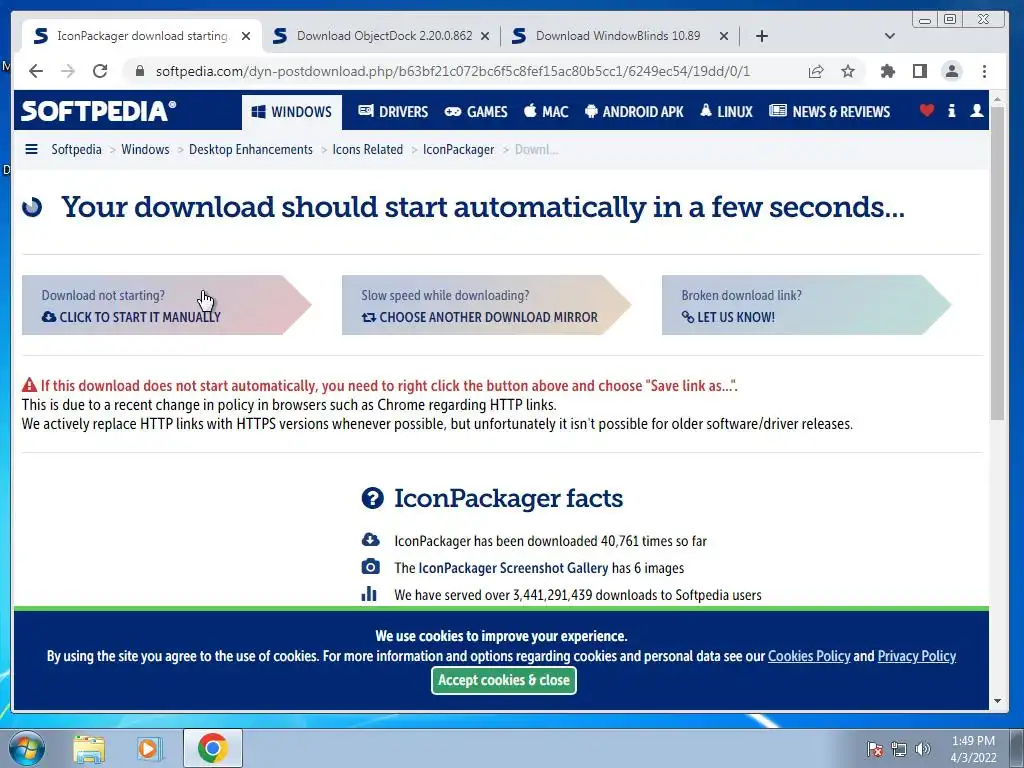Click the info 'i' icon in header
Image resolution: width=1024 pixels, height=768 pixels.
point(952,110)
